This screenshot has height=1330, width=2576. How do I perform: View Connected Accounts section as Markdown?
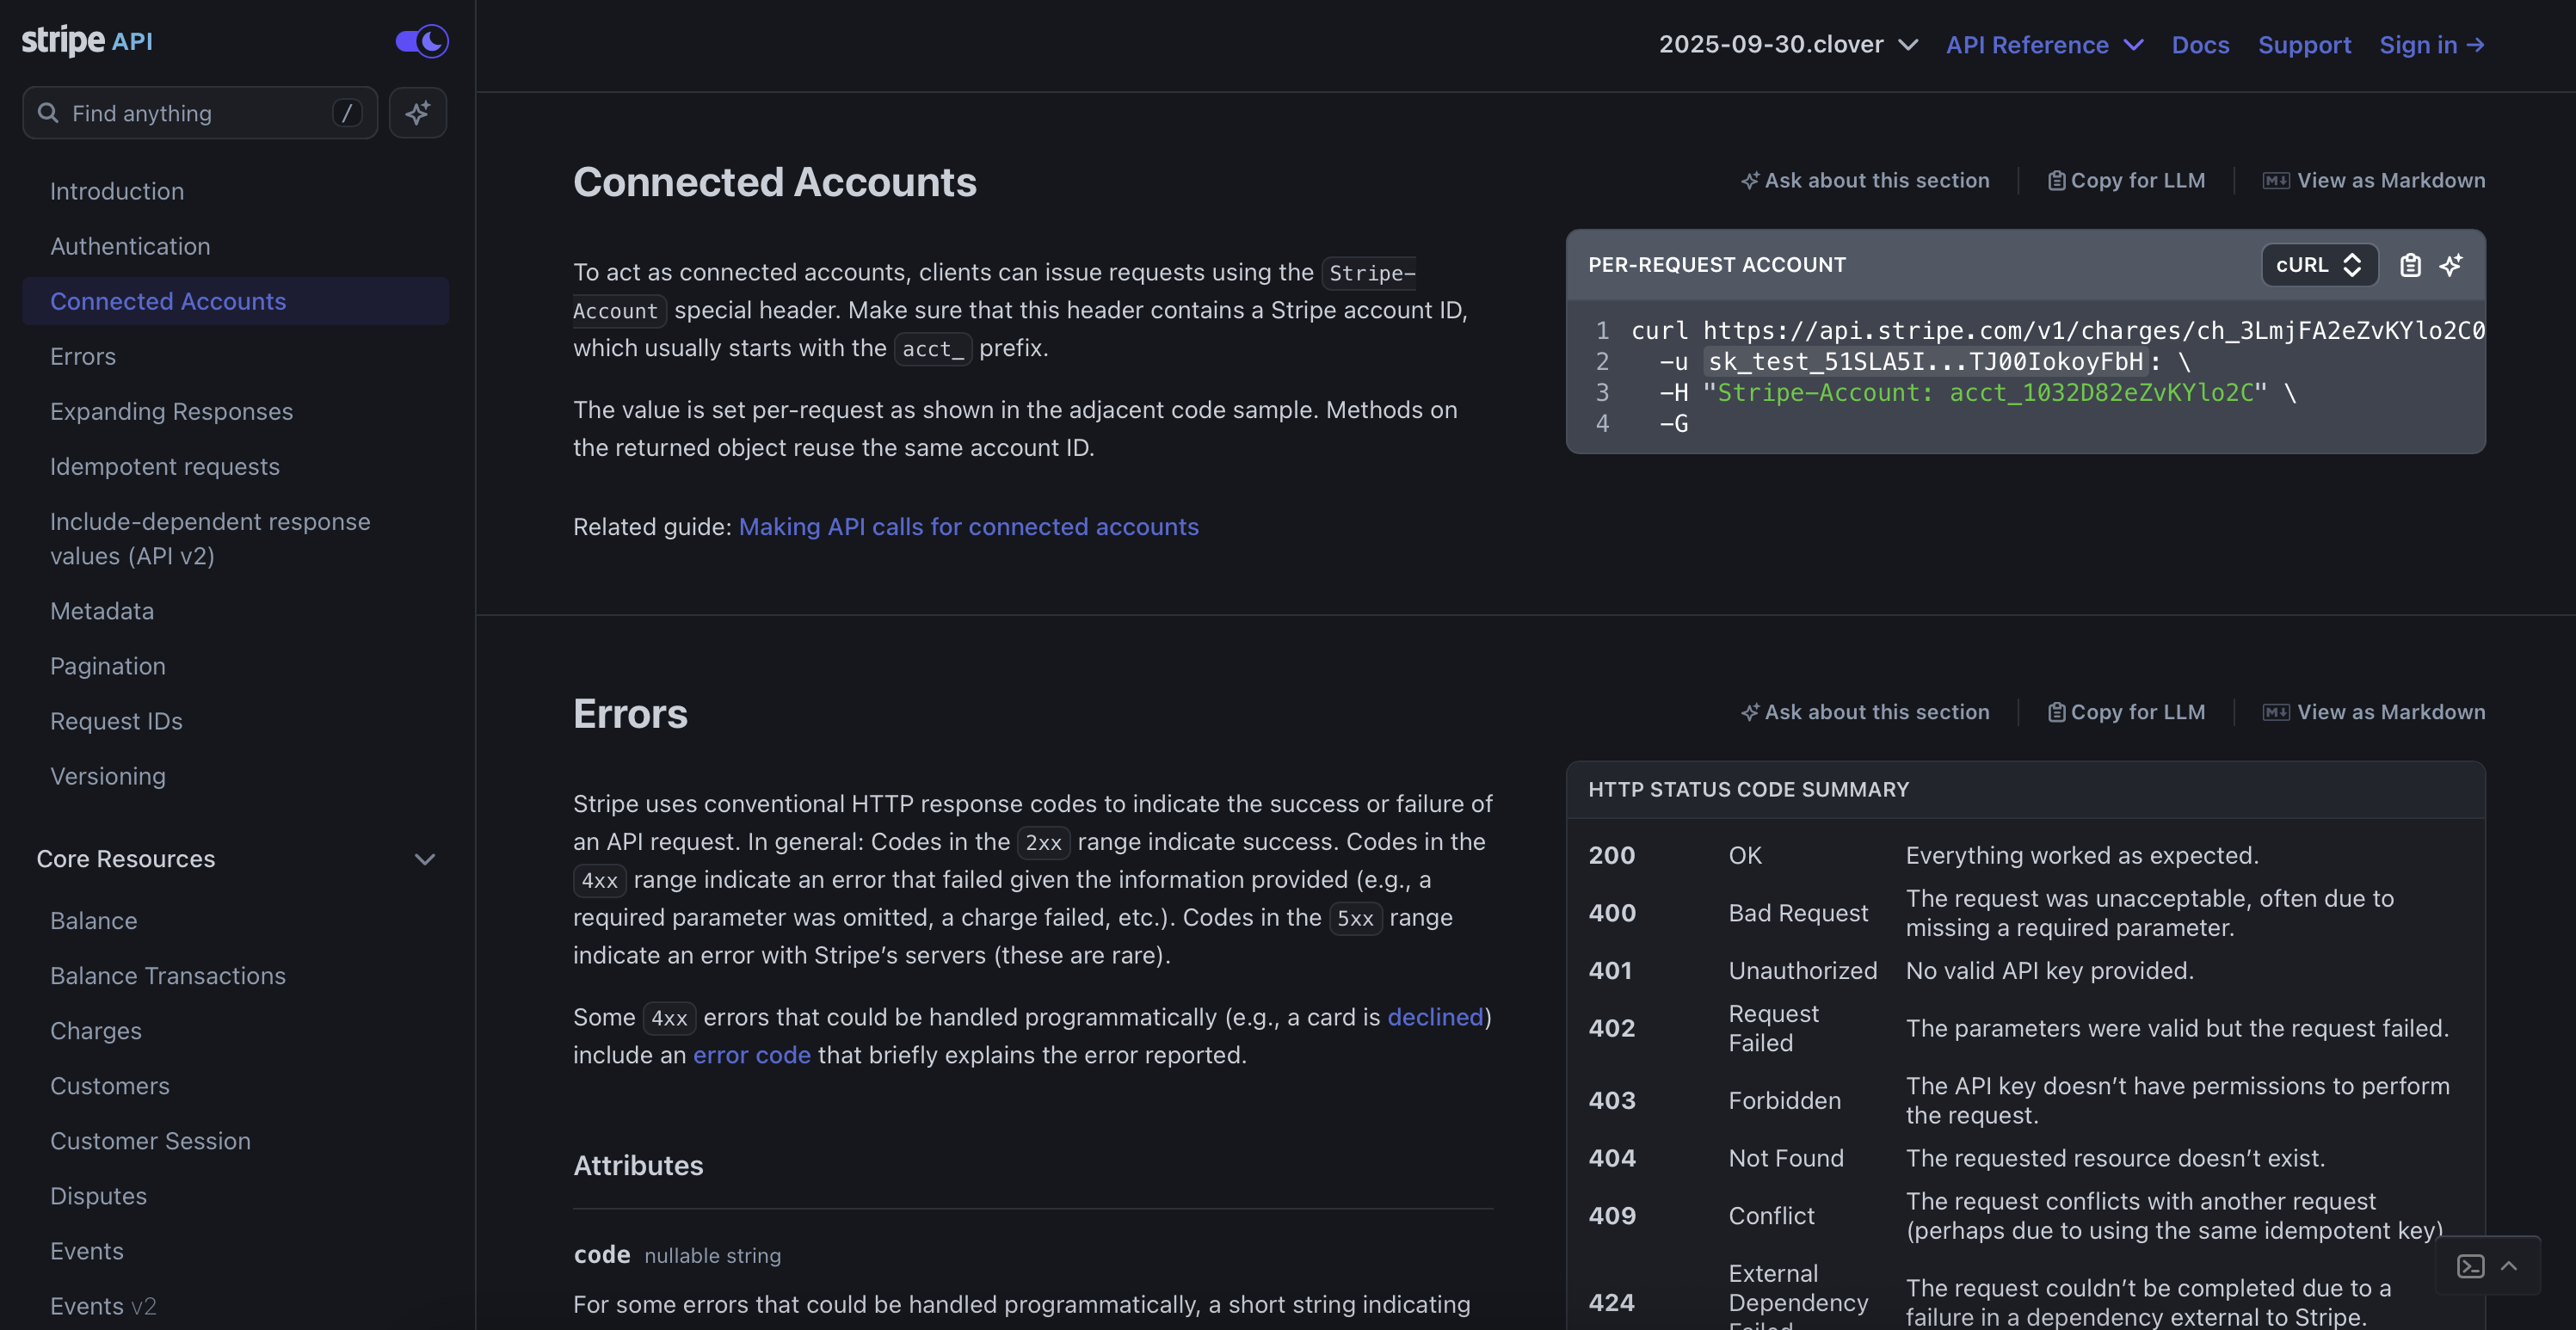pyautogui.click(x=2374, y=181)
